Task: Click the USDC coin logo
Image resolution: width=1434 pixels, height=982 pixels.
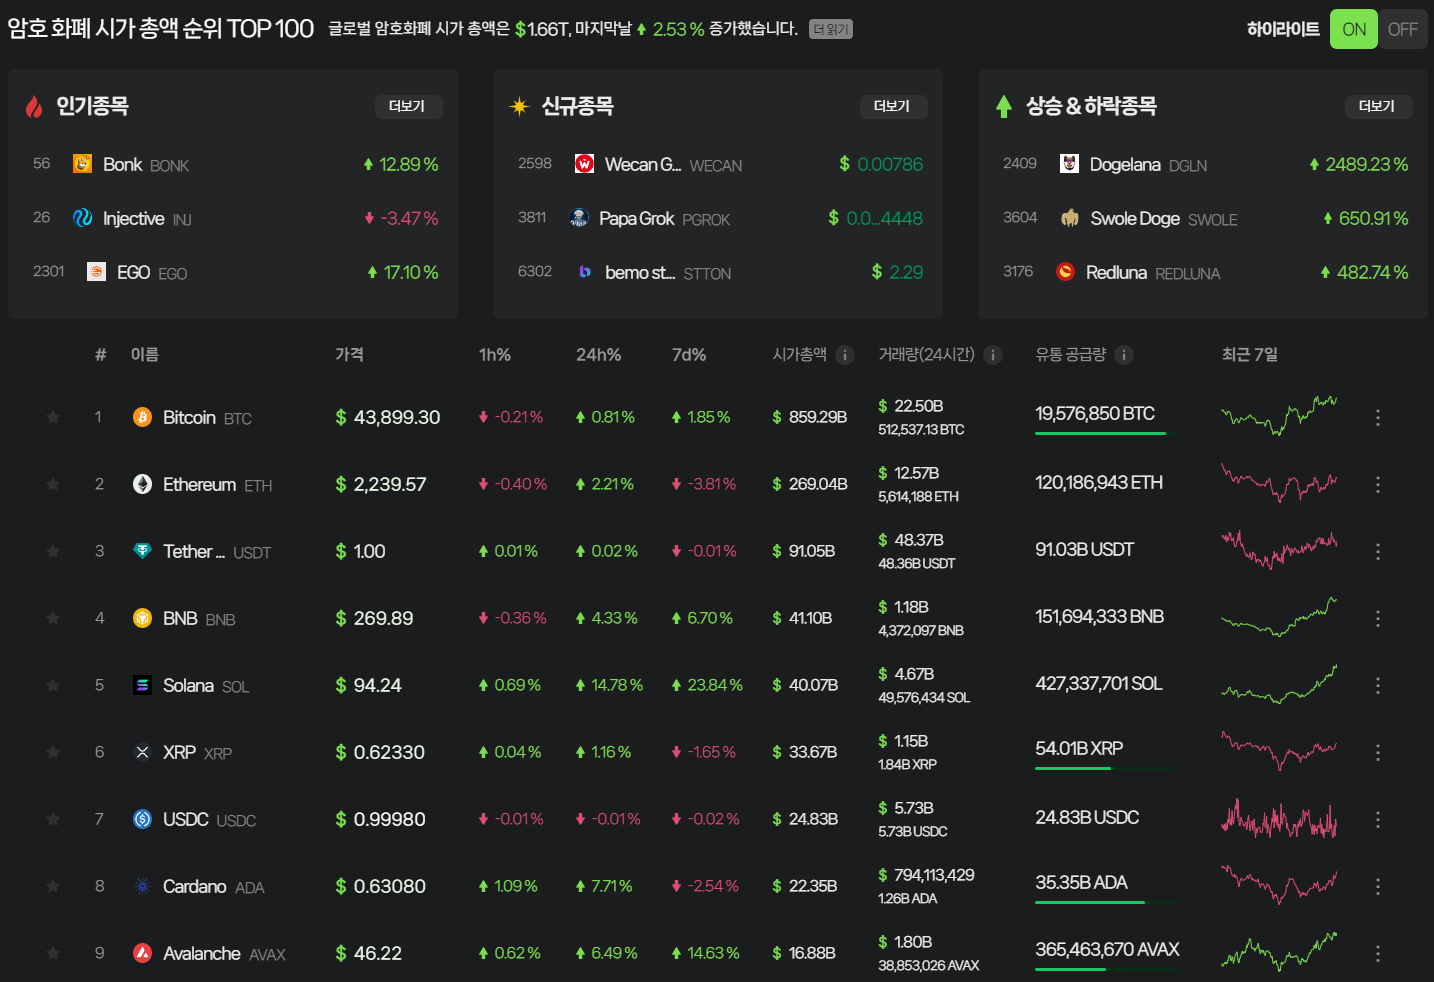Action: pyautogui.click(x=143, y=819)
